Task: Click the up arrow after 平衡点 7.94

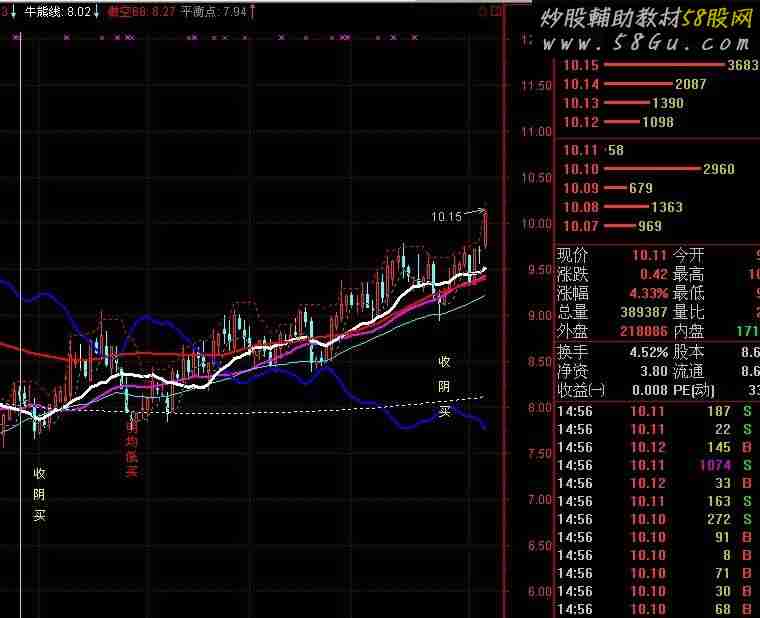Action: pos(252,12)
